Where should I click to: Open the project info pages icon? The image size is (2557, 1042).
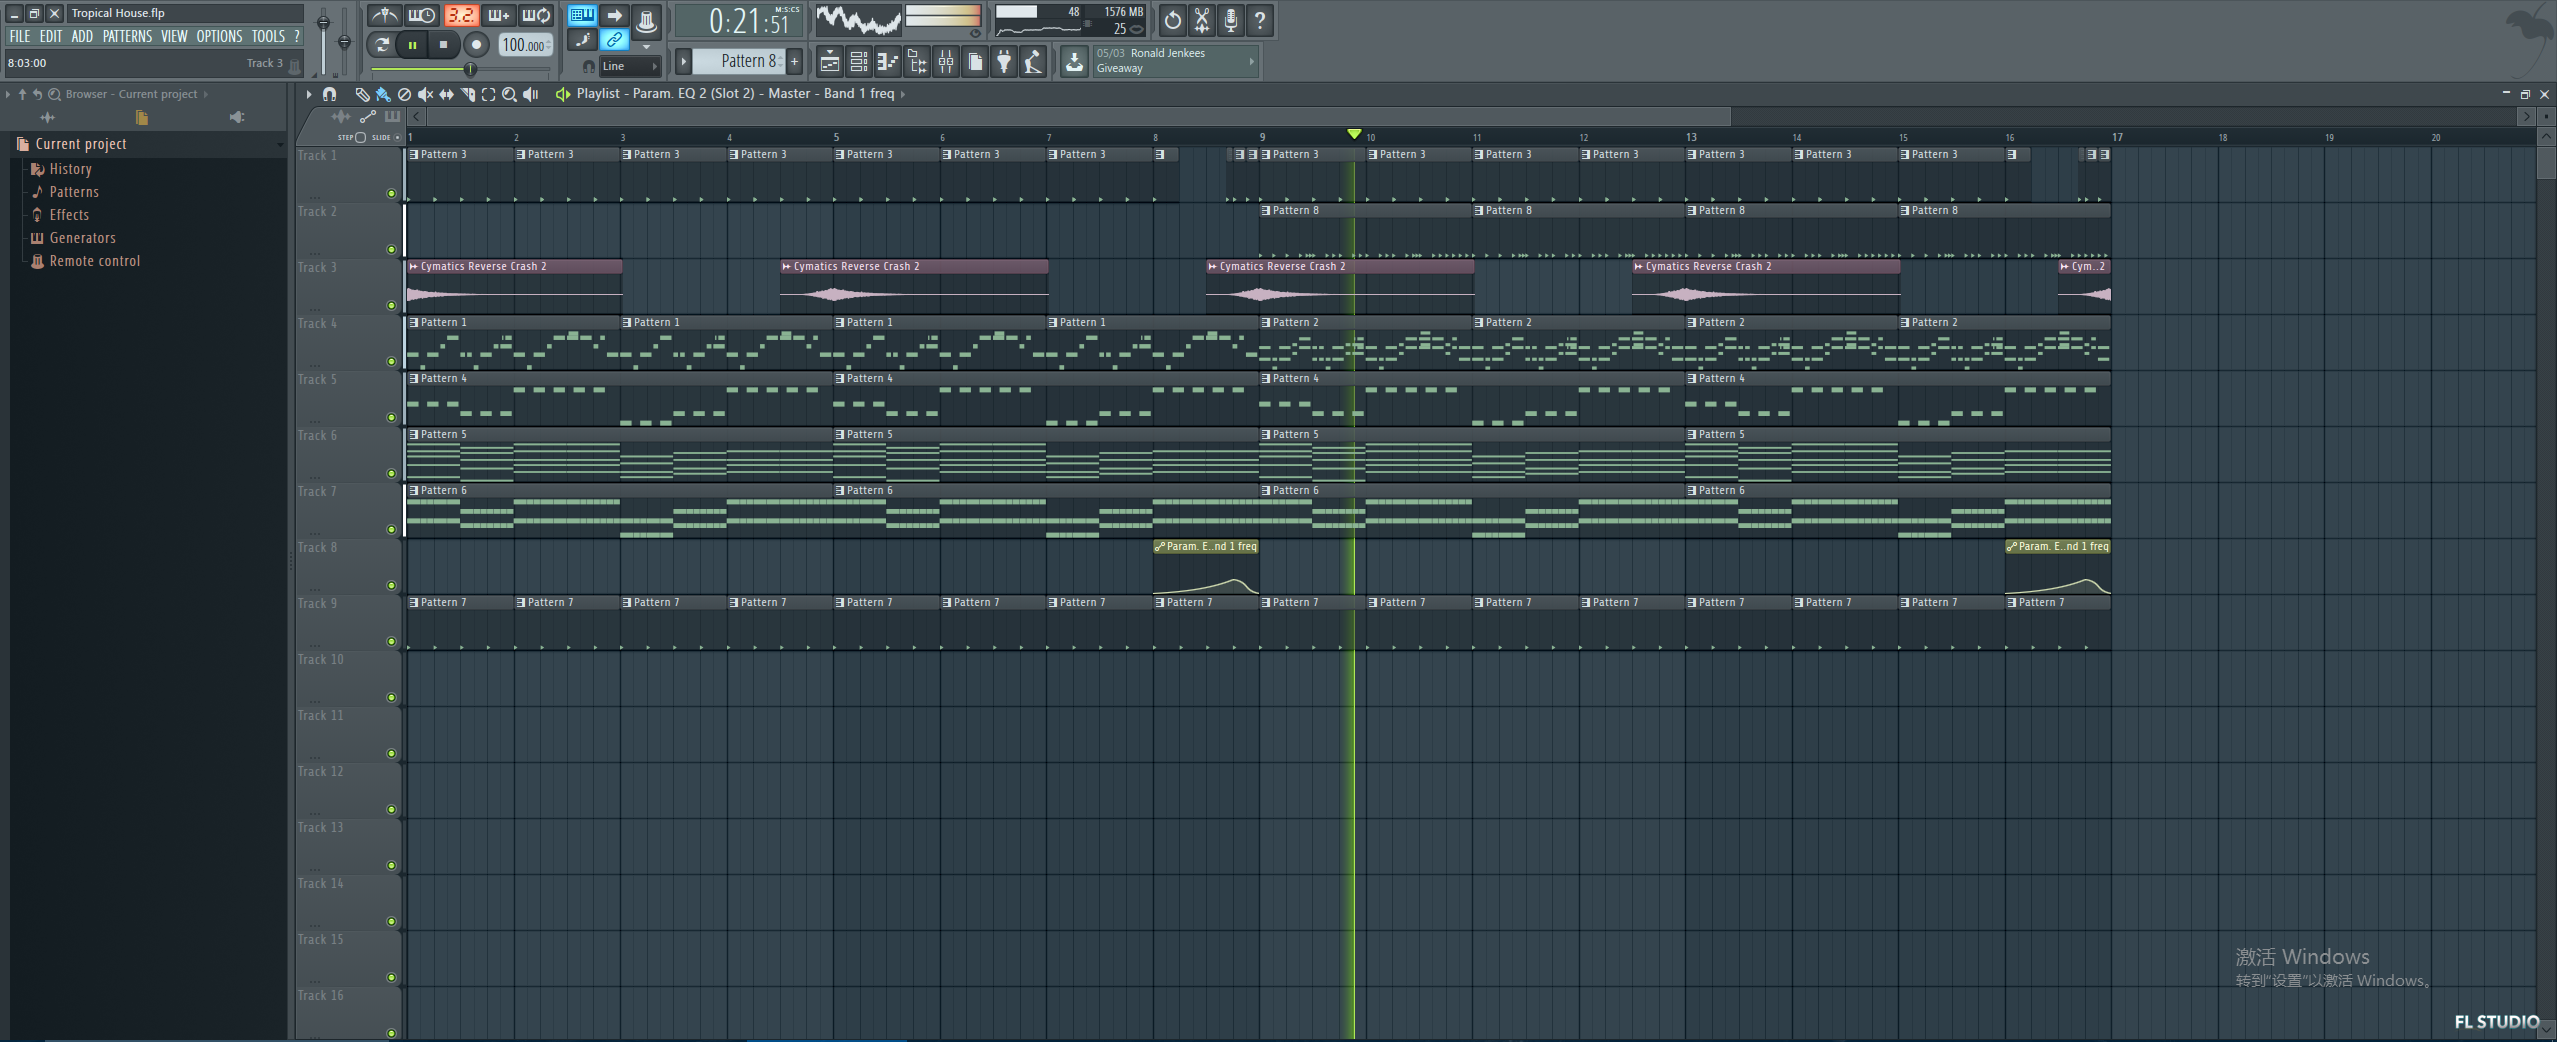point(975,62)
